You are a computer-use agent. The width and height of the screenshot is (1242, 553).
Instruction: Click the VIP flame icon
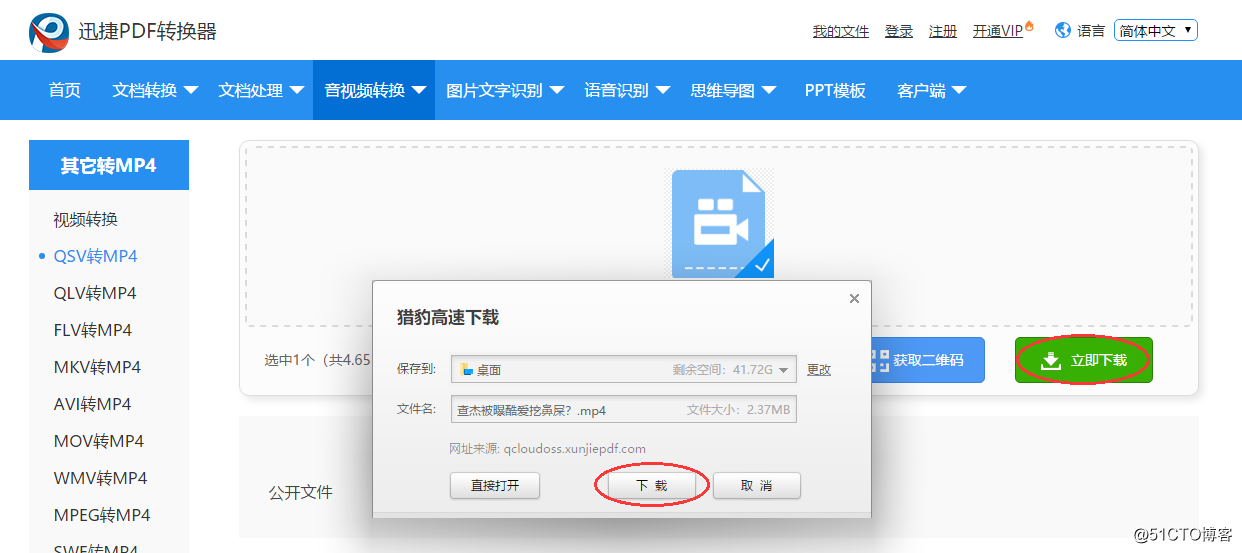pos(1030,26)
